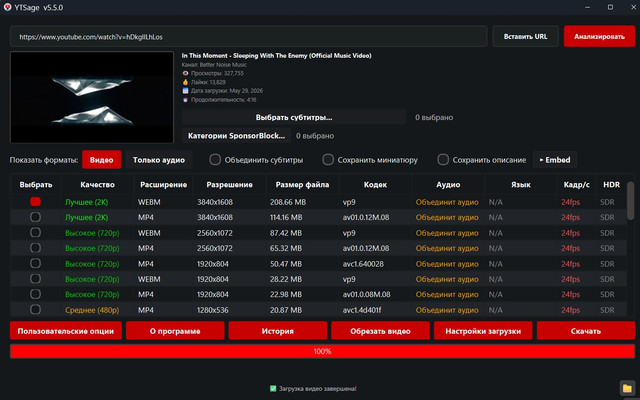Click the YouTube URL input field

(249, 36)
